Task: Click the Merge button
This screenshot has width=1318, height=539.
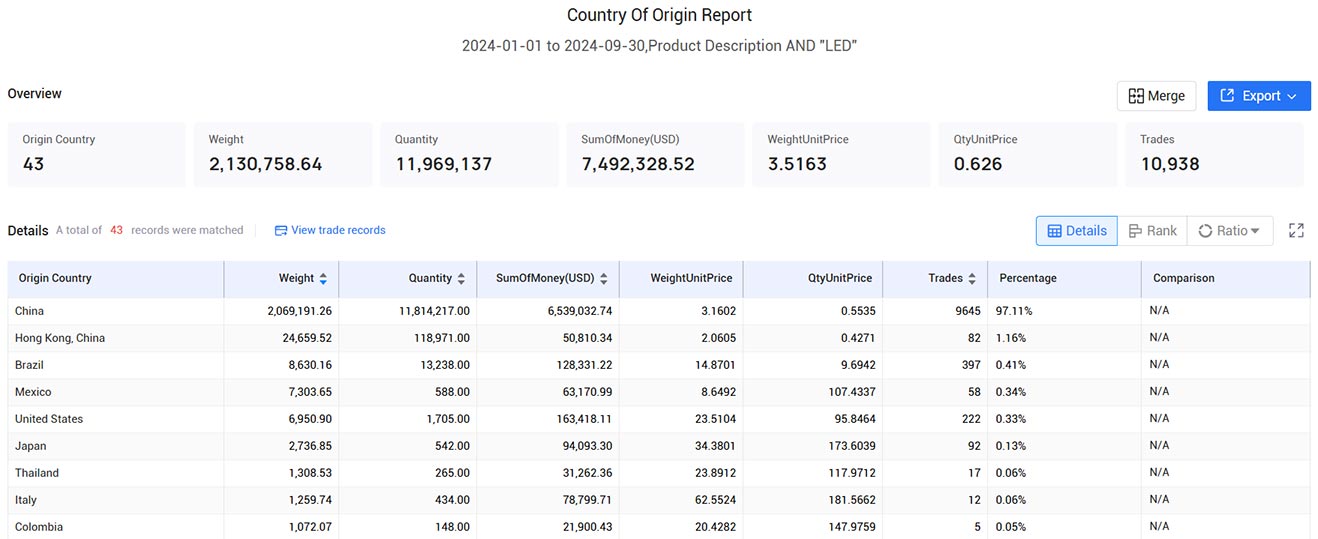Action: [x=1156, y=96]
